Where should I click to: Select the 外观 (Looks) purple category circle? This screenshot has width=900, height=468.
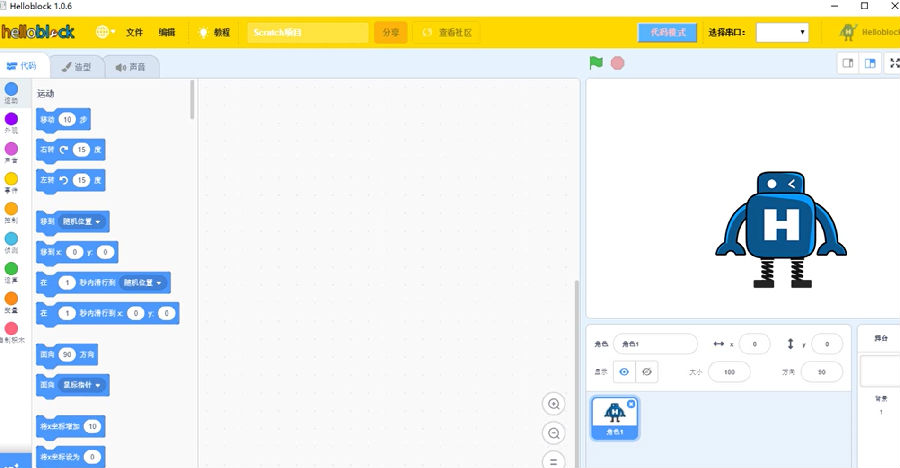click(11, 119)
